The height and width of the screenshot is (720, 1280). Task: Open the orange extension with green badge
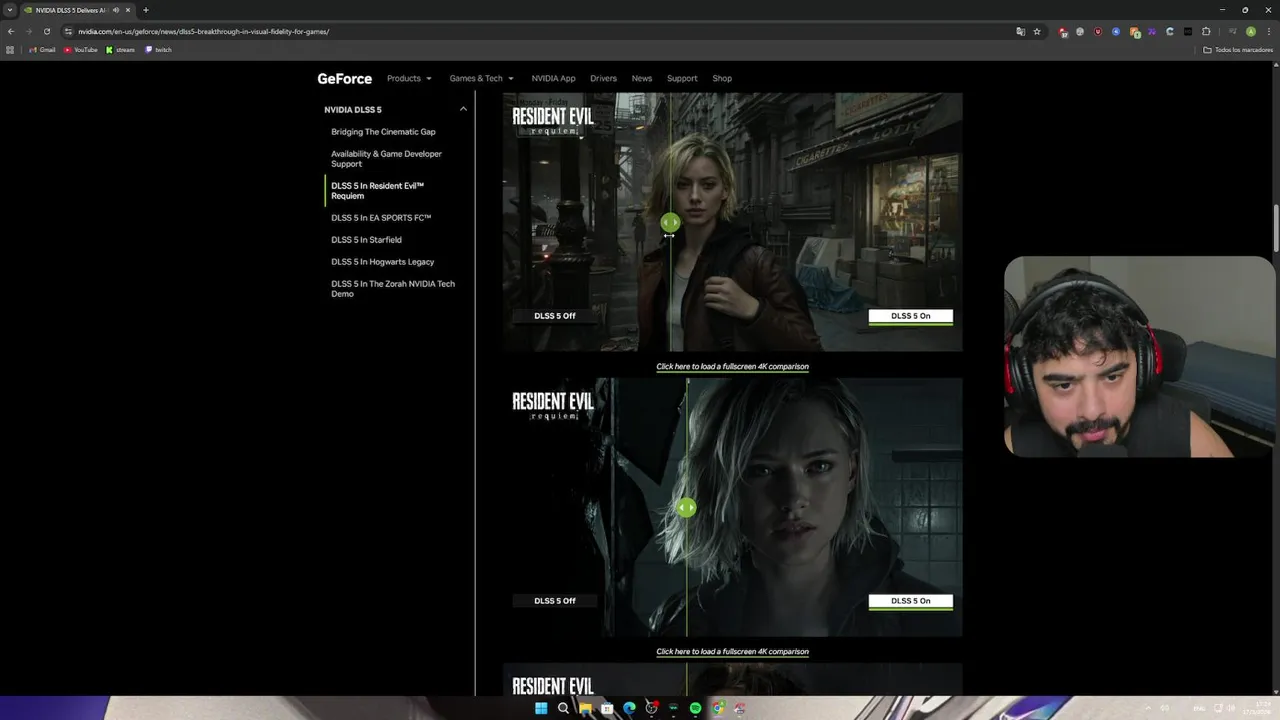click(x=1135, y=32)
